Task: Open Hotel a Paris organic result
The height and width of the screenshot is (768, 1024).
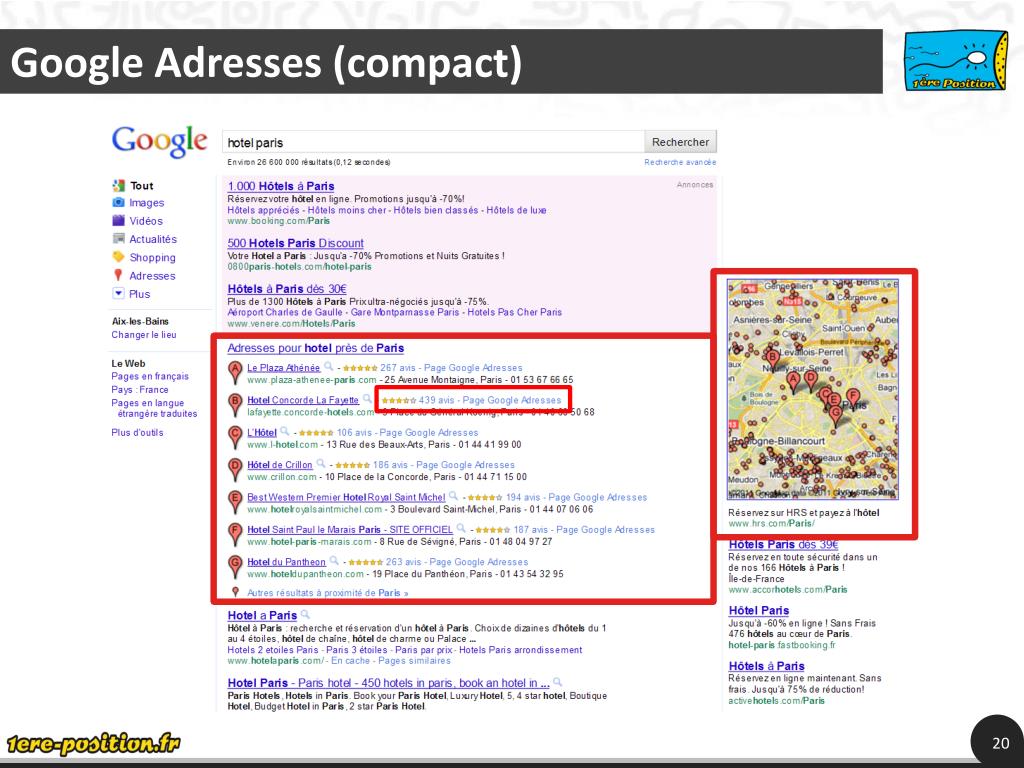Action: [x=262, y=615]
